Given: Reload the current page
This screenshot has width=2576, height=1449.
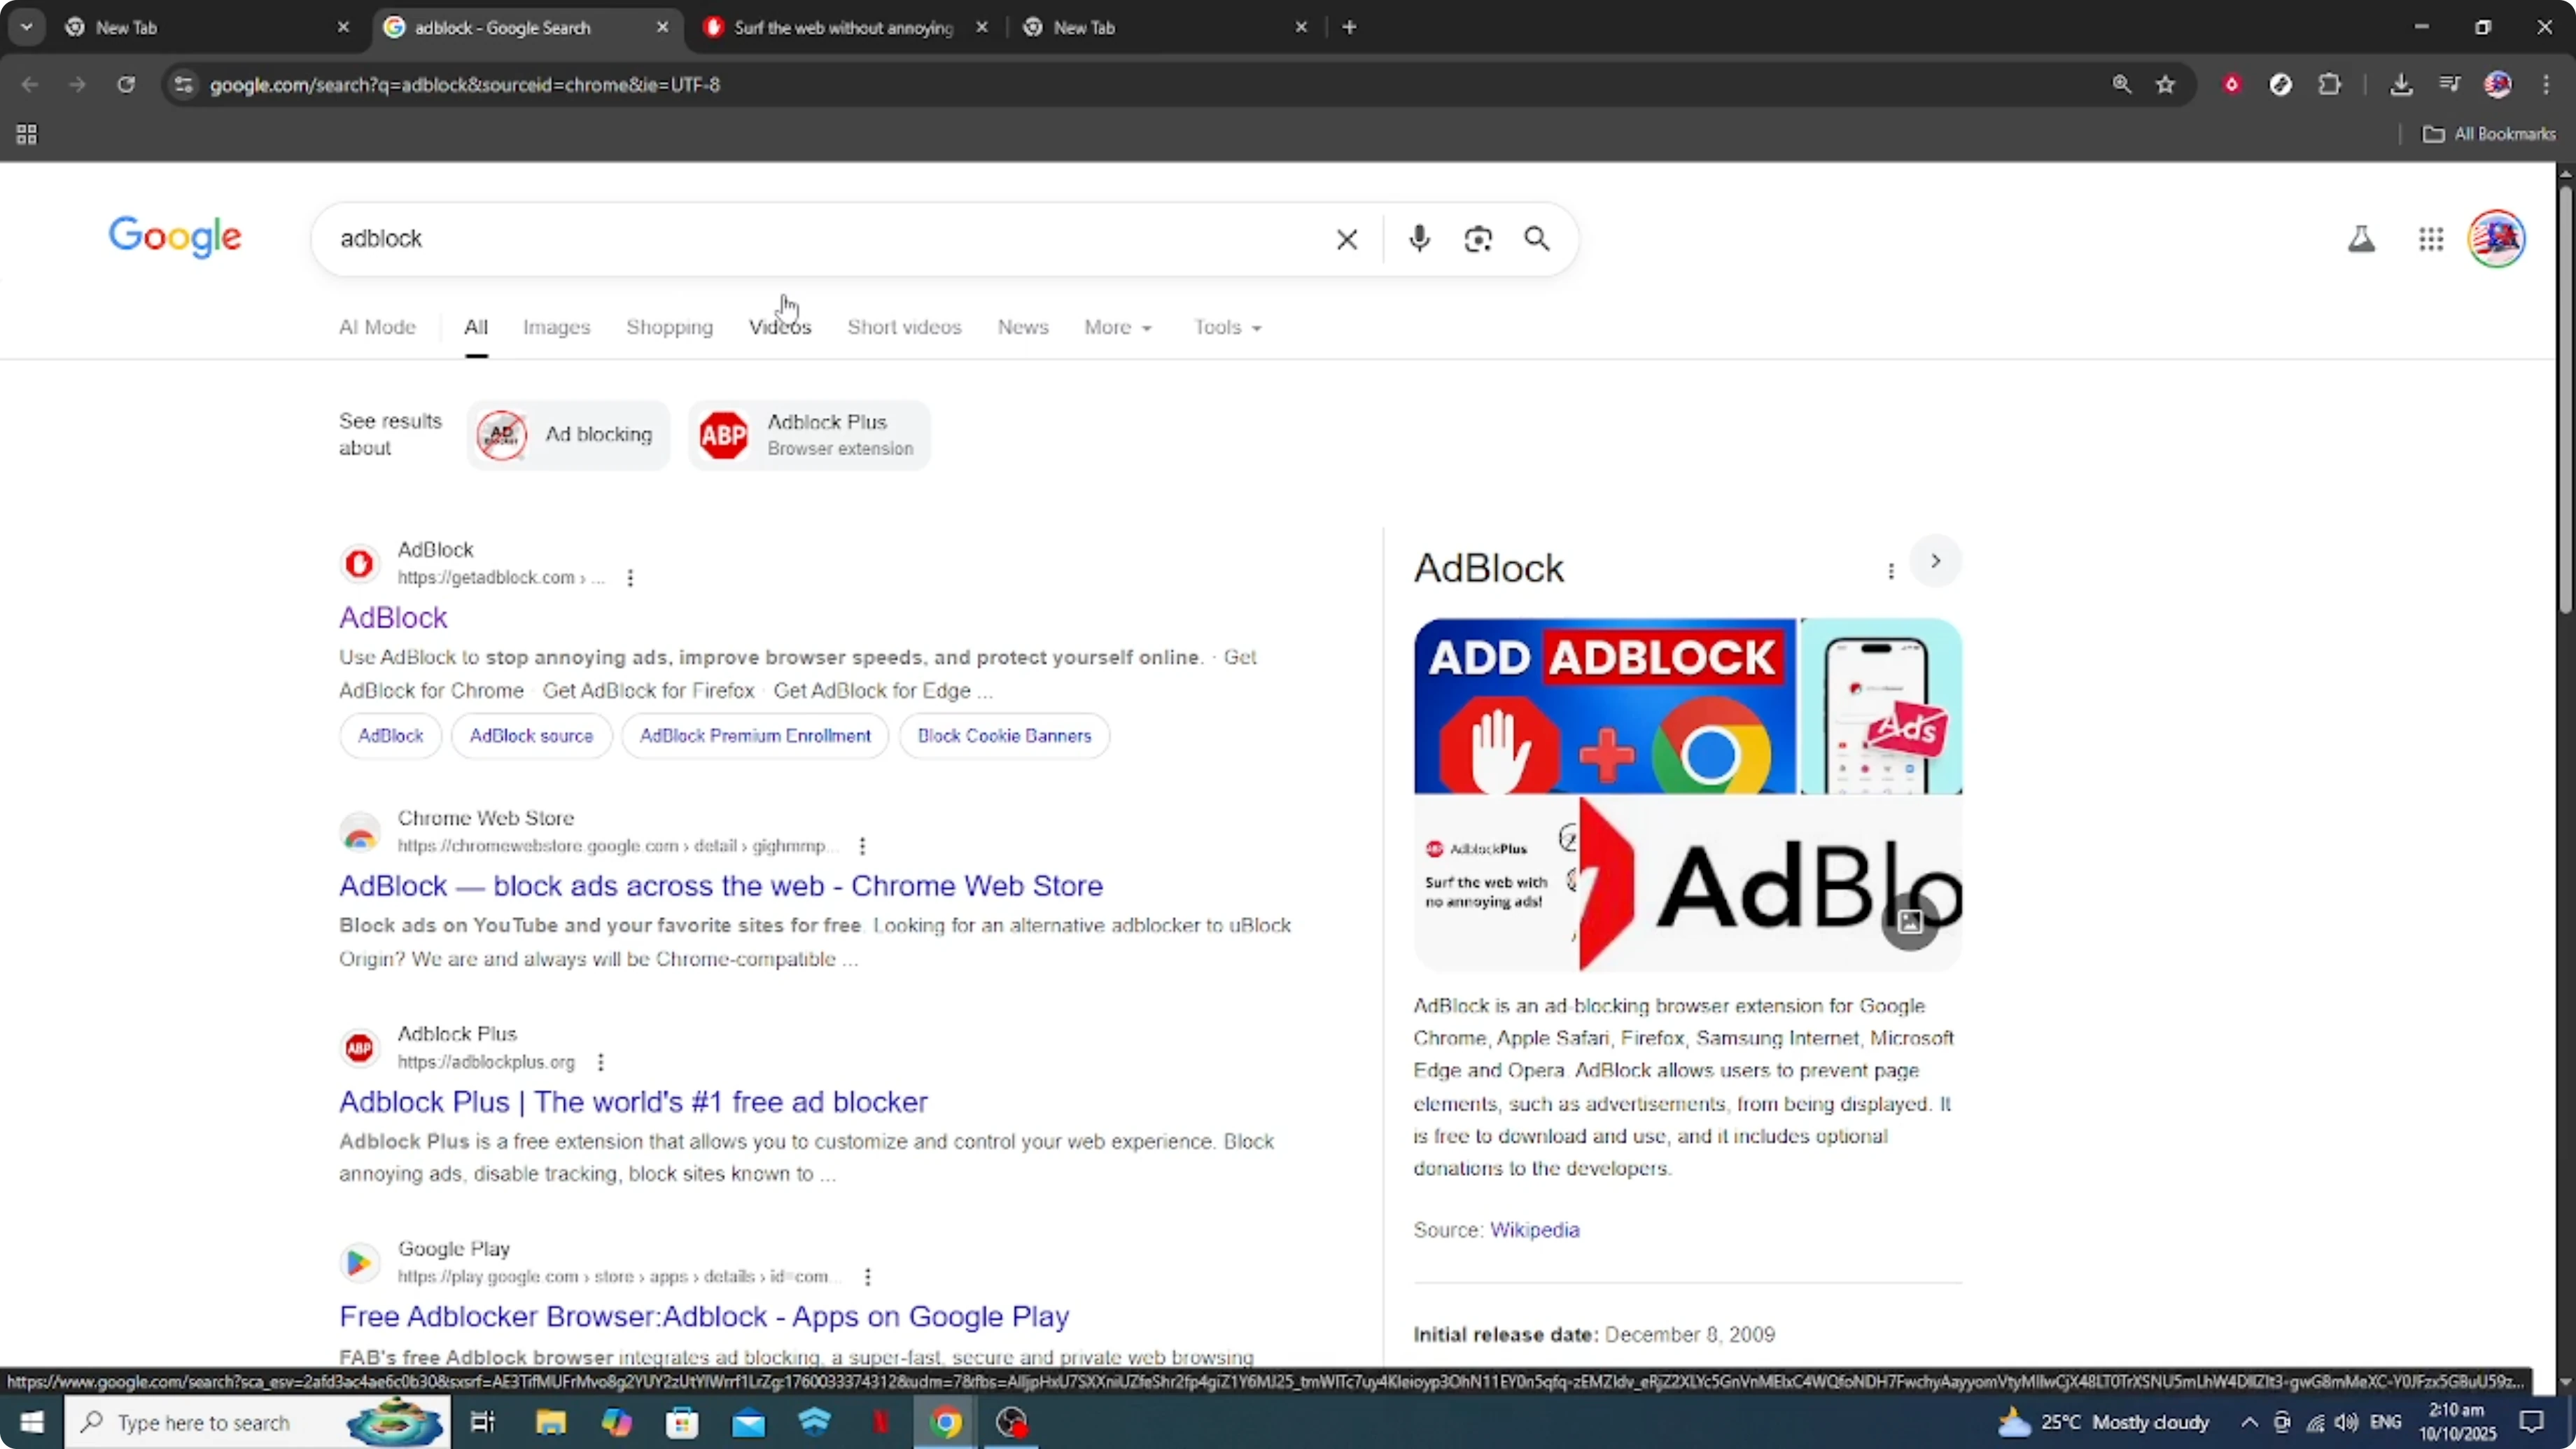Looking at the screenshot, I should pyautogui.click(x=126, y=85).
